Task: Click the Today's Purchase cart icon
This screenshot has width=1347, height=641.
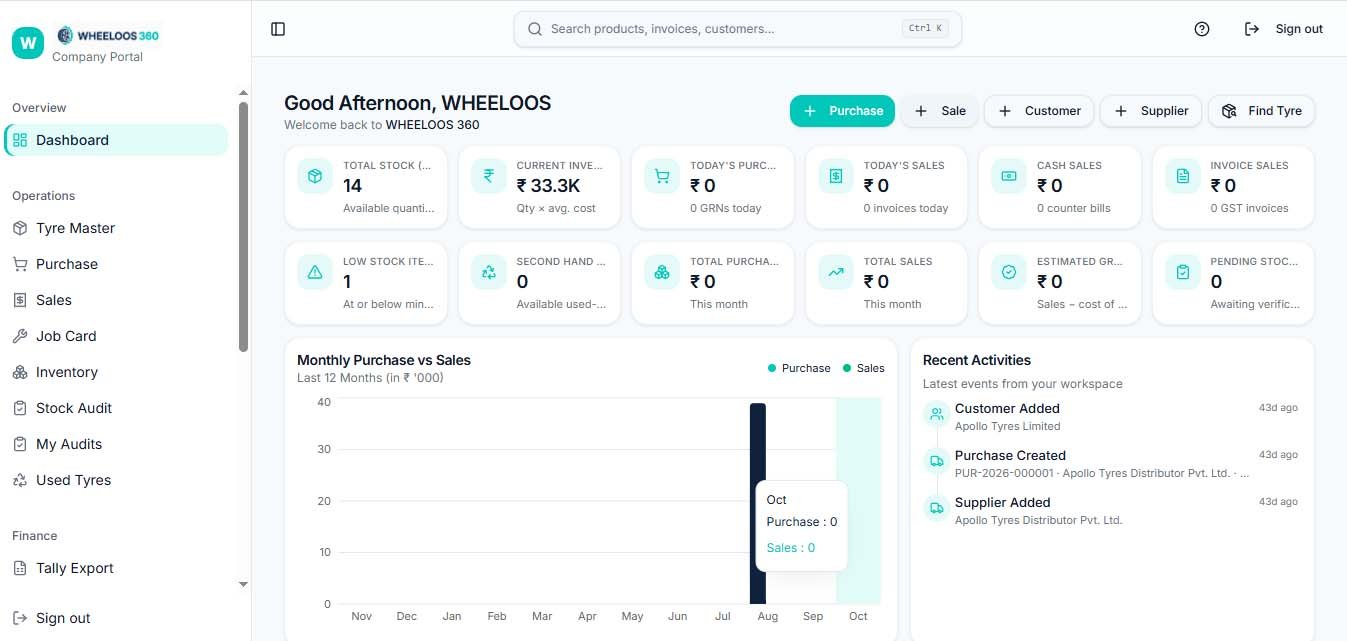Action: tap(662, 177)
